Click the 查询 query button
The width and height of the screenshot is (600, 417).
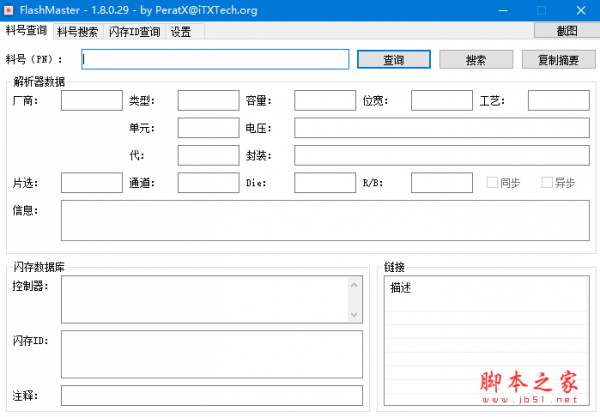(394, 60)
